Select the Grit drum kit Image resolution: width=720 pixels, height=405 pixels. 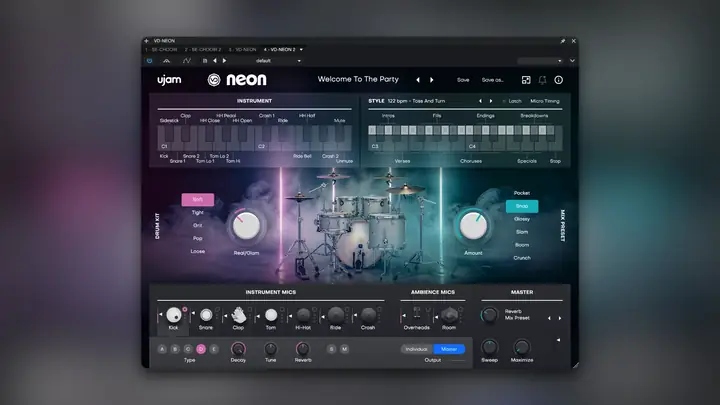point(198,225)
